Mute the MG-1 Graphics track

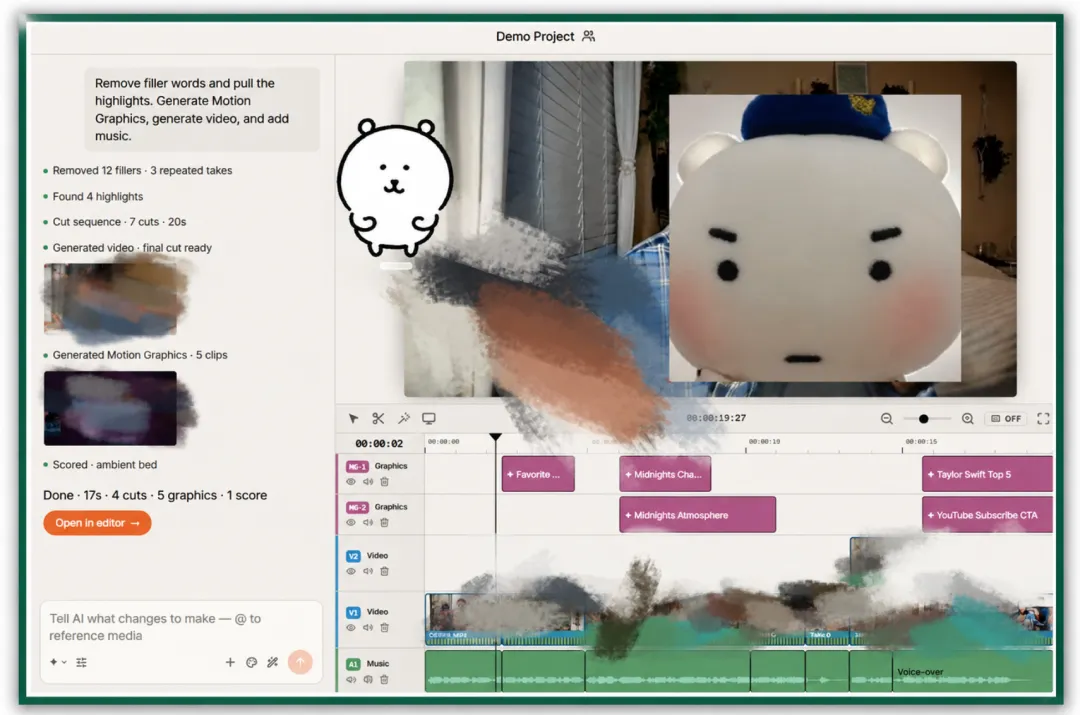click(x=368, y=481)
